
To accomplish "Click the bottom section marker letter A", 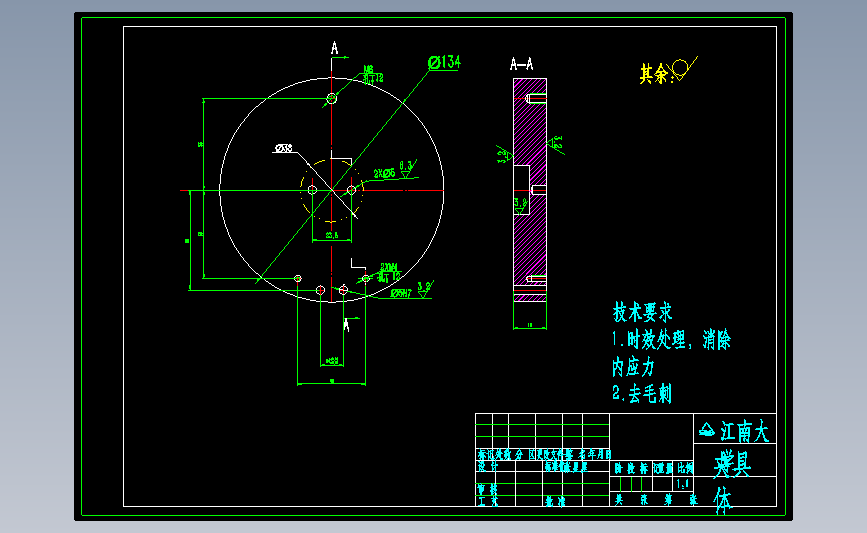I will [347, 326].
